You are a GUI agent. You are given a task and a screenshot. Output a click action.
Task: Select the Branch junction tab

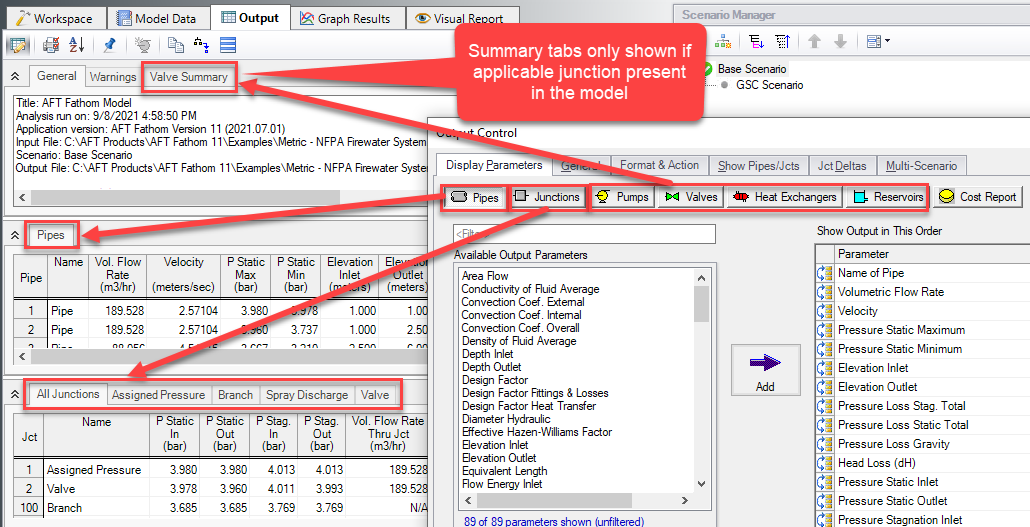pyautogui.click(x=235, y=395)
